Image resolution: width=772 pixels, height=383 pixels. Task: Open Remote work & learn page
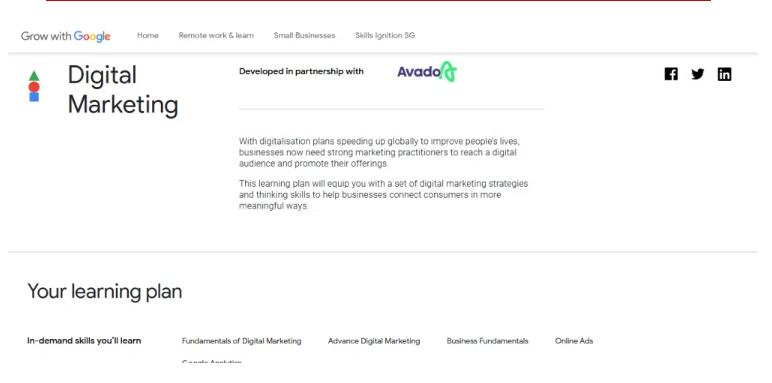click(216, 35)
